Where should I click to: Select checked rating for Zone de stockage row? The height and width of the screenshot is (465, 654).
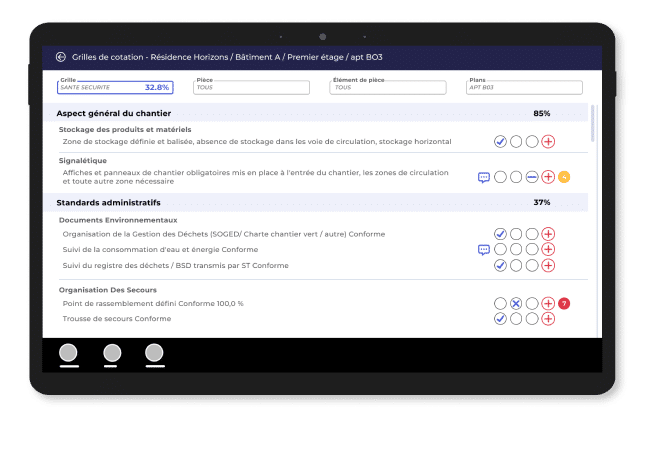tap(500, 142)
